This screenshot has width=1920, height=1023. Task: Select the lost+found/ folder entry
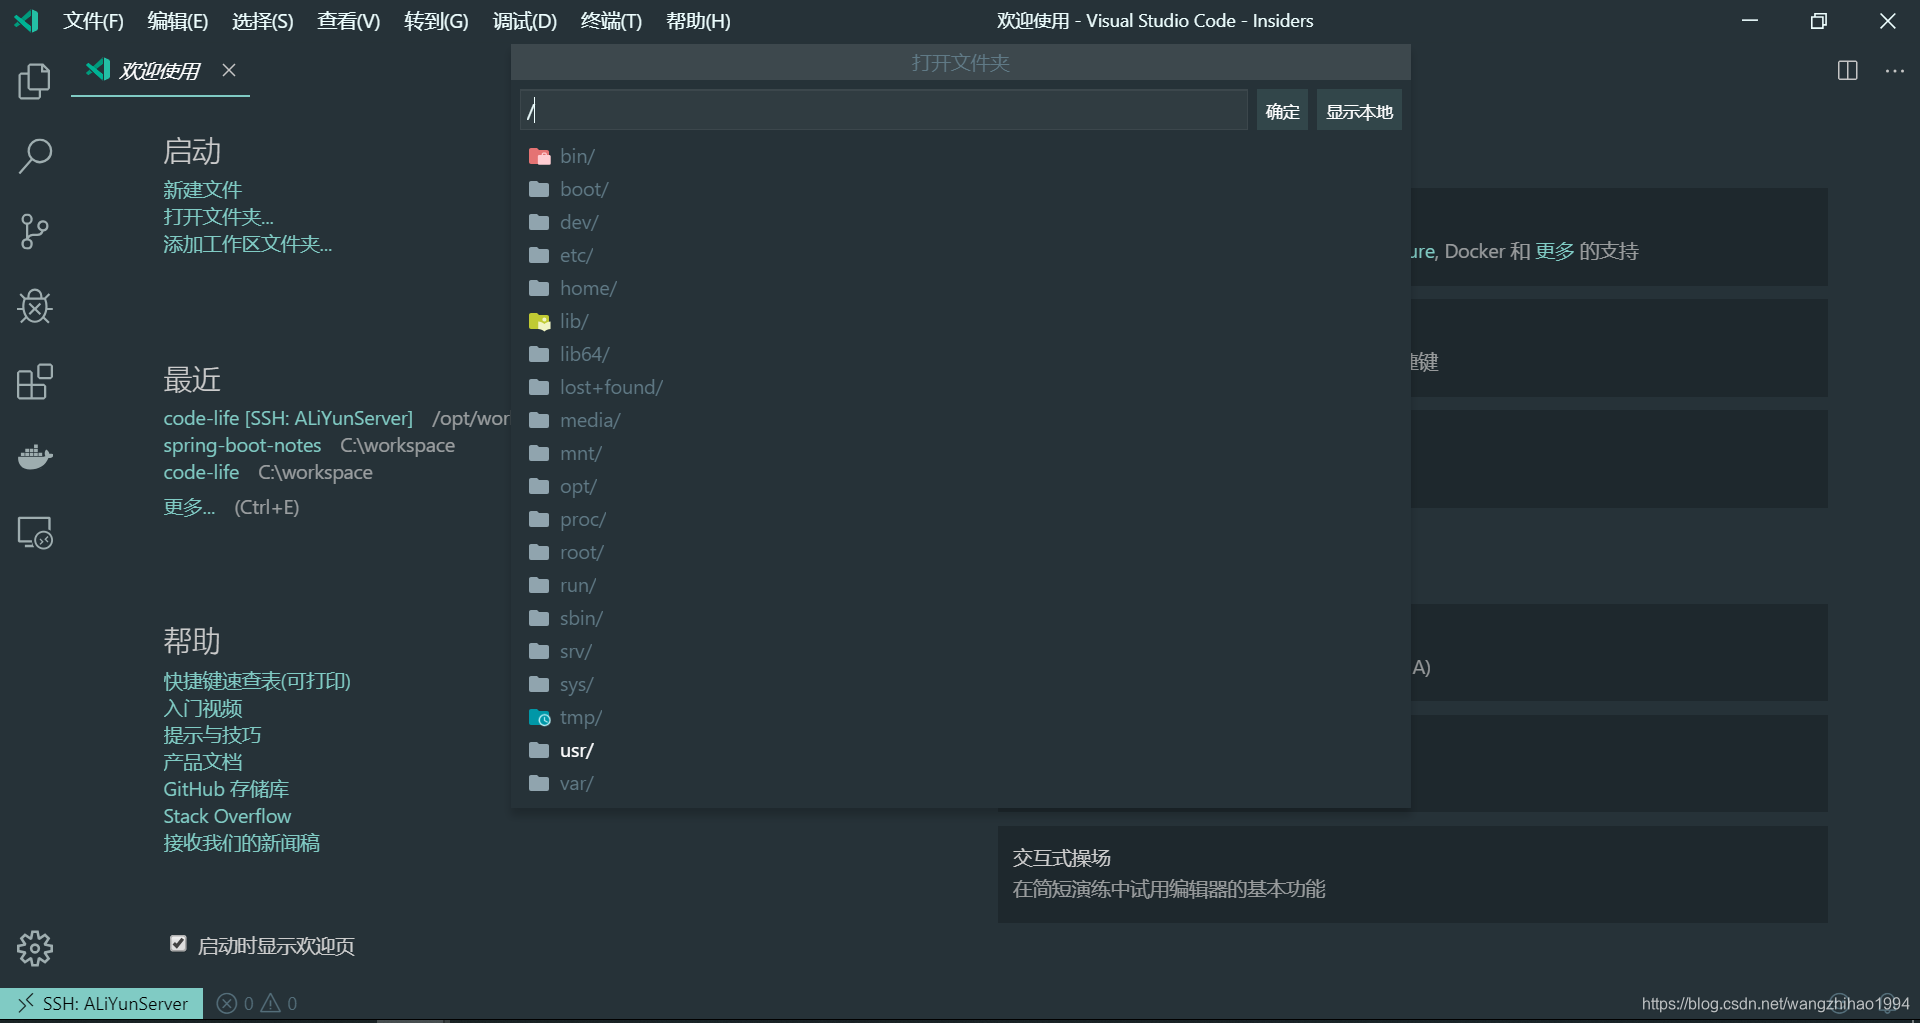960,387
